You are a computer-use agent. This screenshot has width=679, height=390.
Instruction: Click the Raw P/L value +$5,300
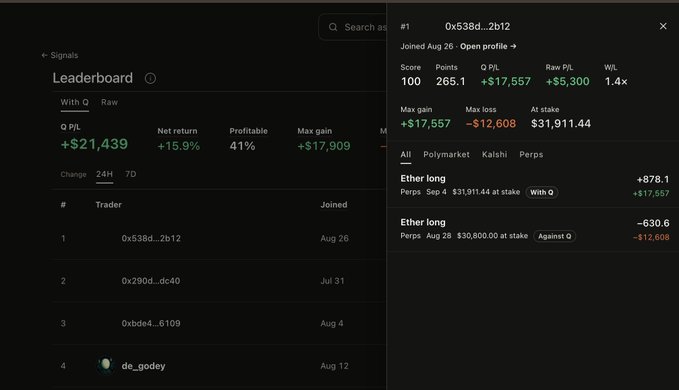[567, 81]
